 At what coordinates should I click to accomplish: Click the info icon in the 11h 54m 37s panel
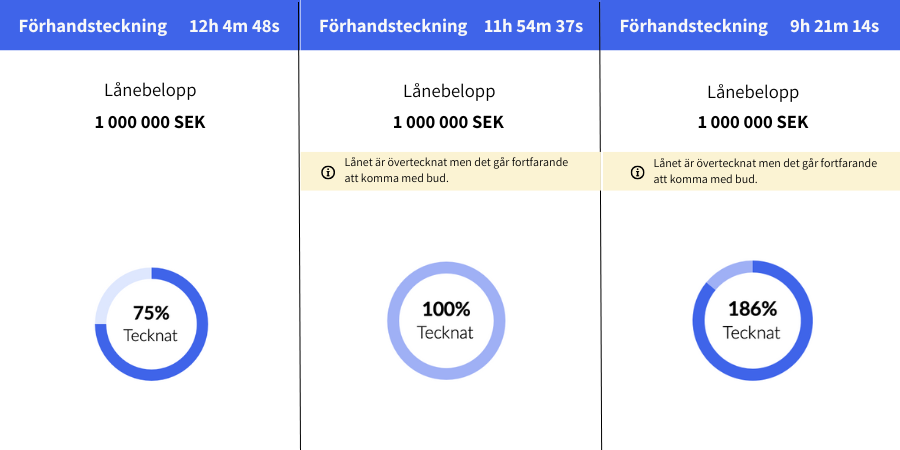pyautogui.click(x=327, y=172)
